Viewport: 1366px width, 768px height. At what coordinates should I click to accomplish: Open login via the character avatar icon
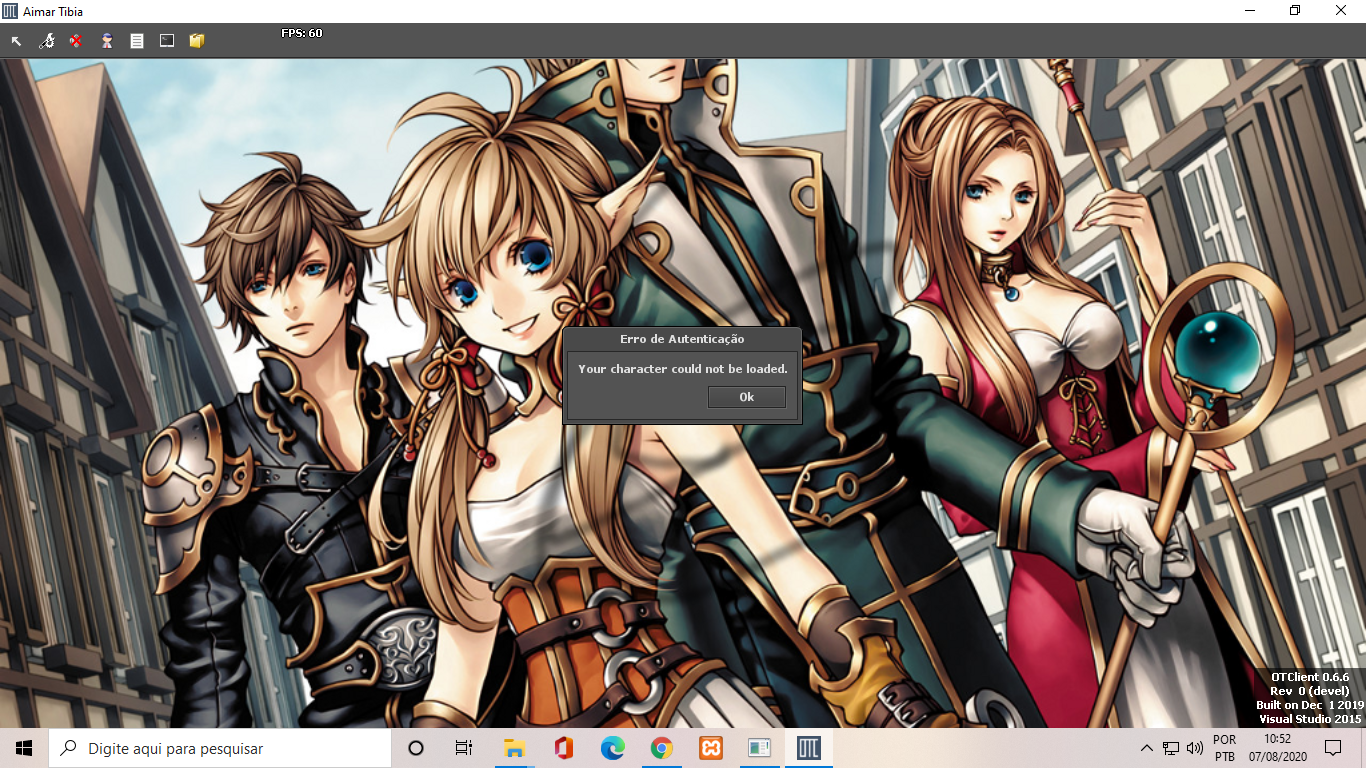click(x=106, y=41)
